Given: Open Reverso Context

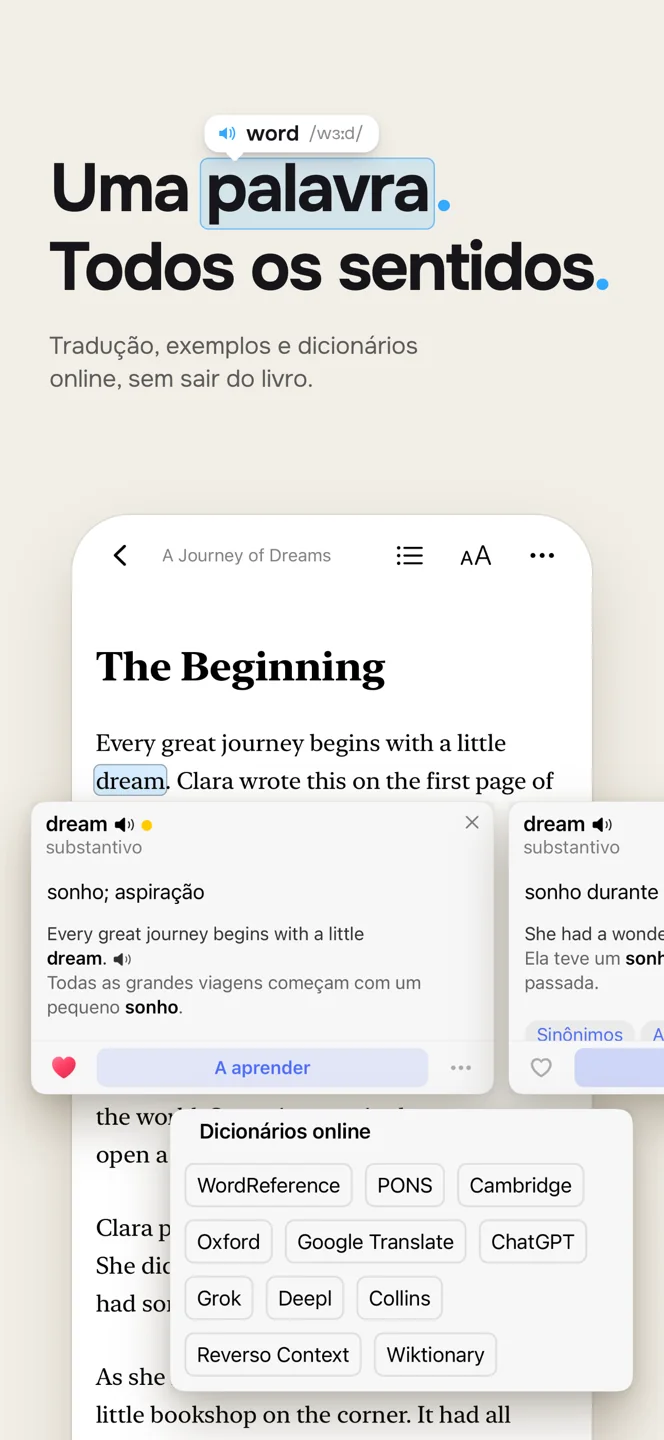Looking at the screenshot, I should 273,1354.
